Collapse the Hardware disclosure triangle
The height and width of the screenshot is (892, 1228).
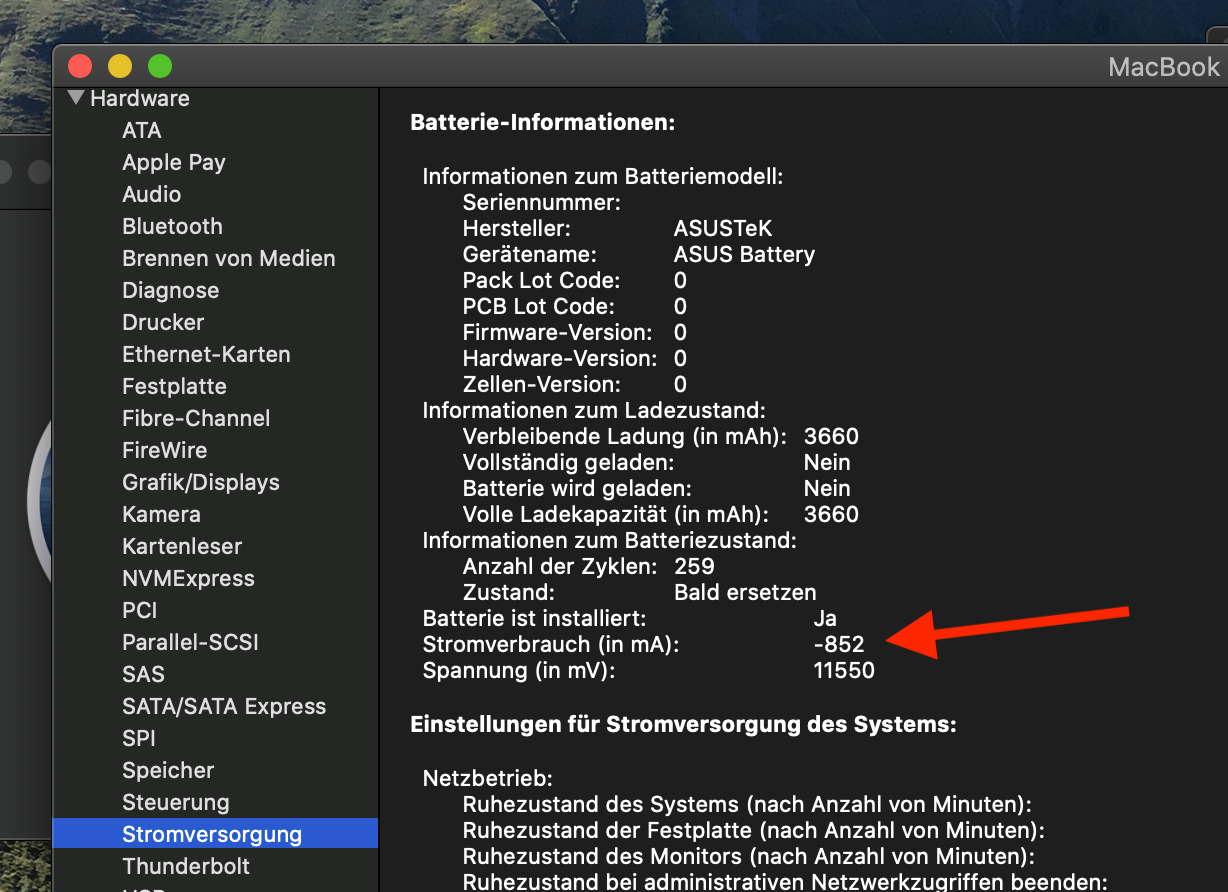coord(76,98)
